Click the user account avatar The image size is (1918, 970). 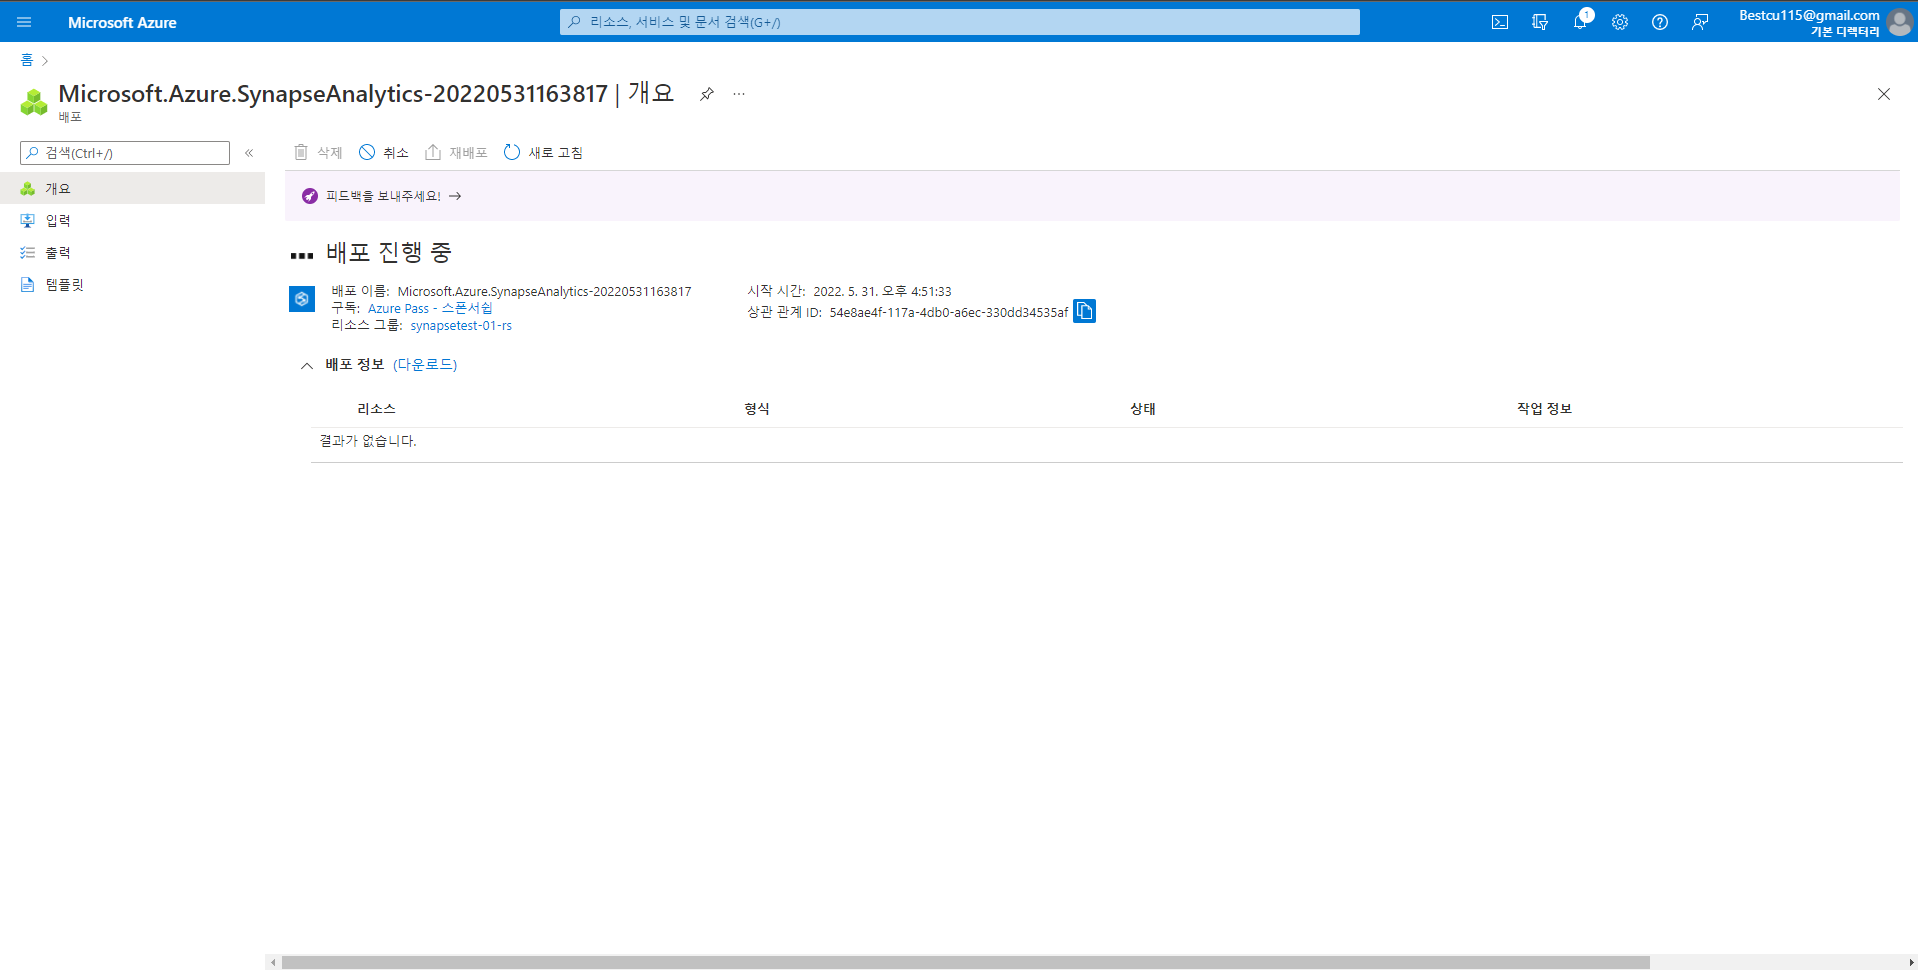click(x=1900, y=22)
